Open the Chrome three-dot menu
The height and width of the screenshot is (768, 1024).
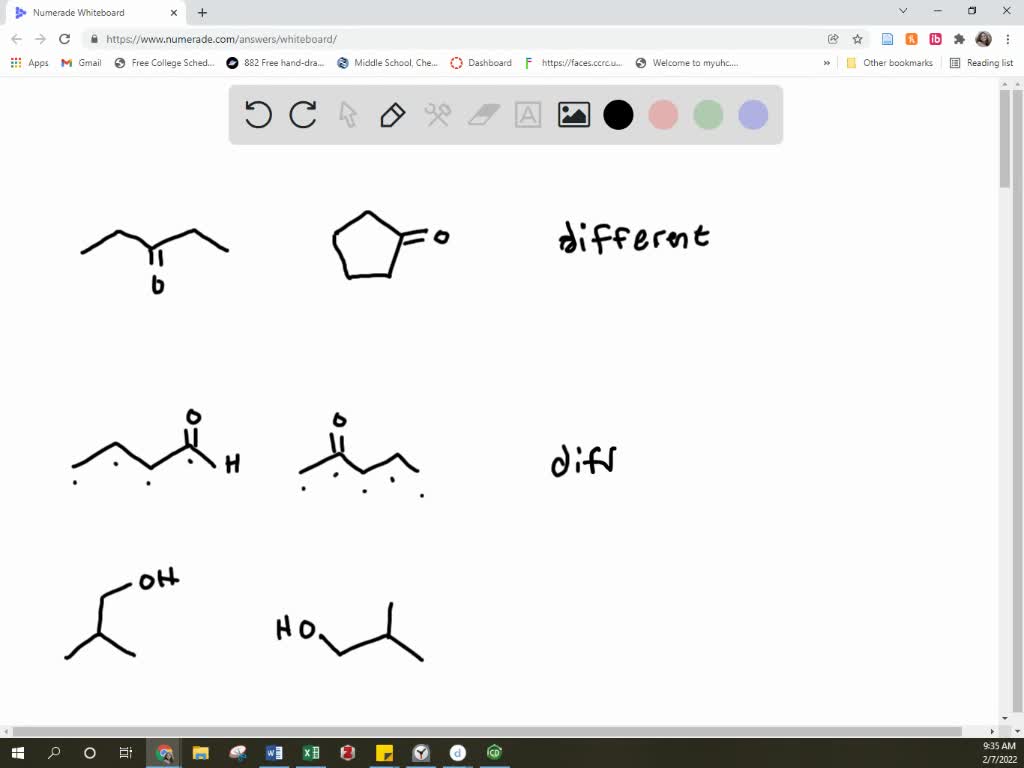pos(1008,39)
